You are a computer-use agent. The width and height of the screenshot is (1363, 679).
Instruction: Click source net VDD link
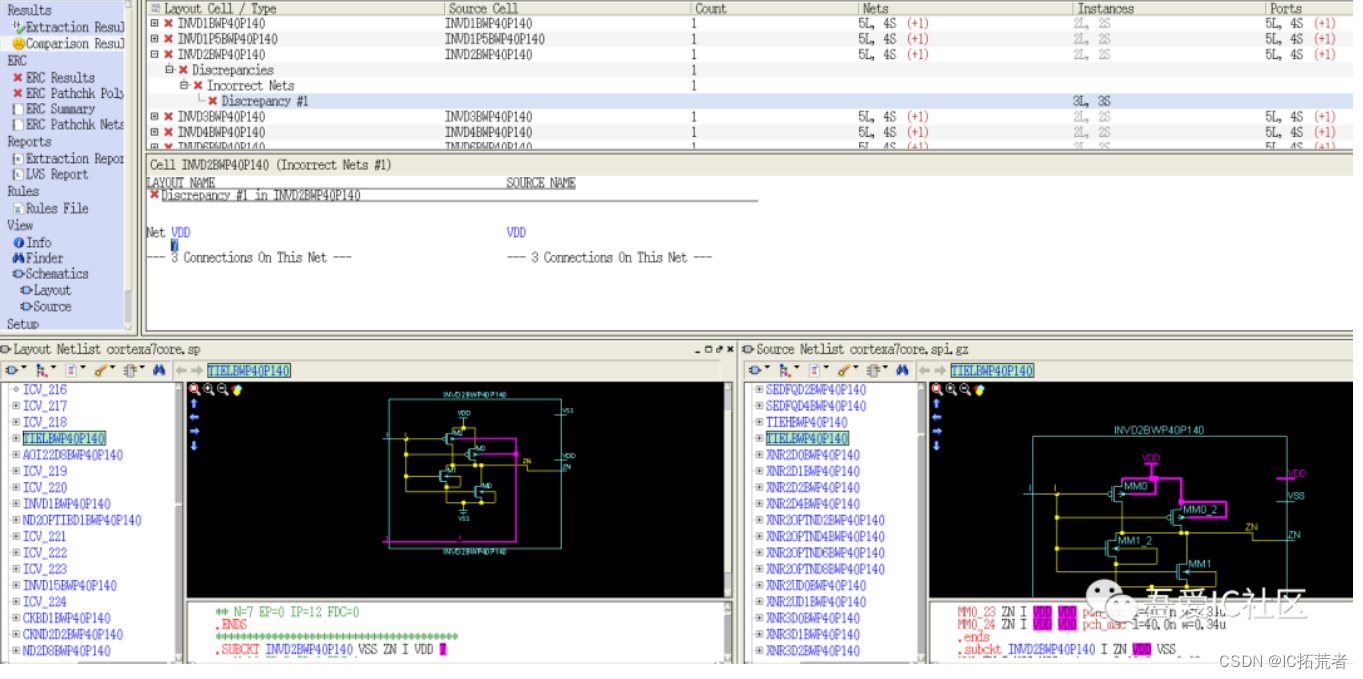pyautogui.click(x=516, y=232)
